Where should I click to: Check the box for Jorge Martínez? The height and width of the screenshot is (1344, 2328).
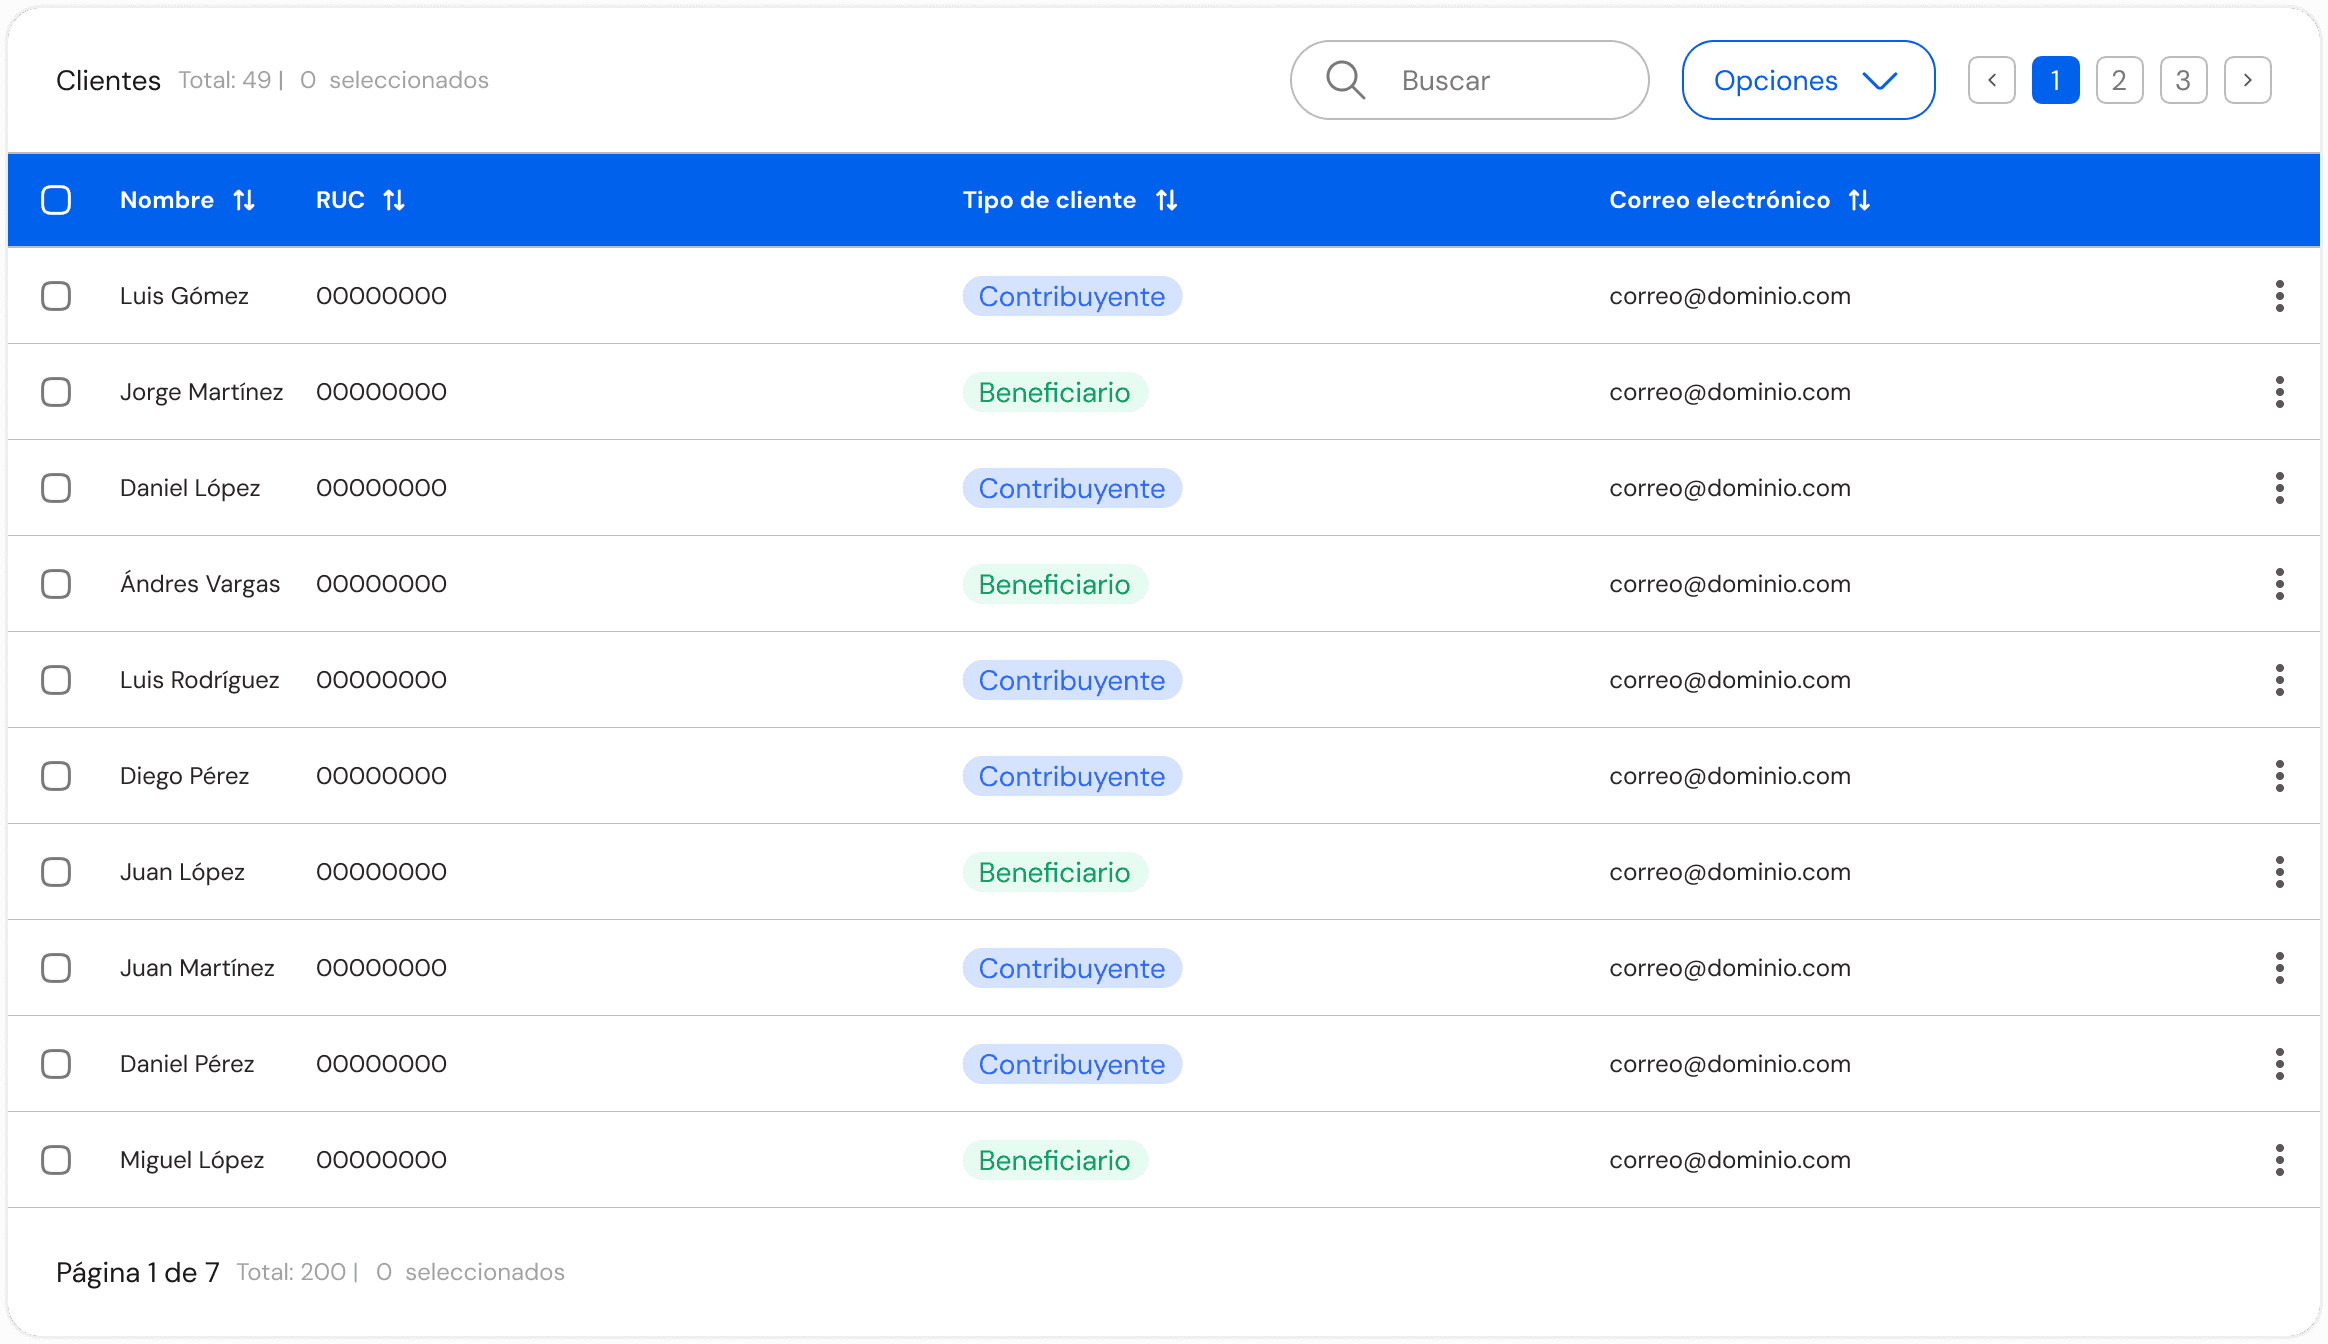[x=56, y=392]
